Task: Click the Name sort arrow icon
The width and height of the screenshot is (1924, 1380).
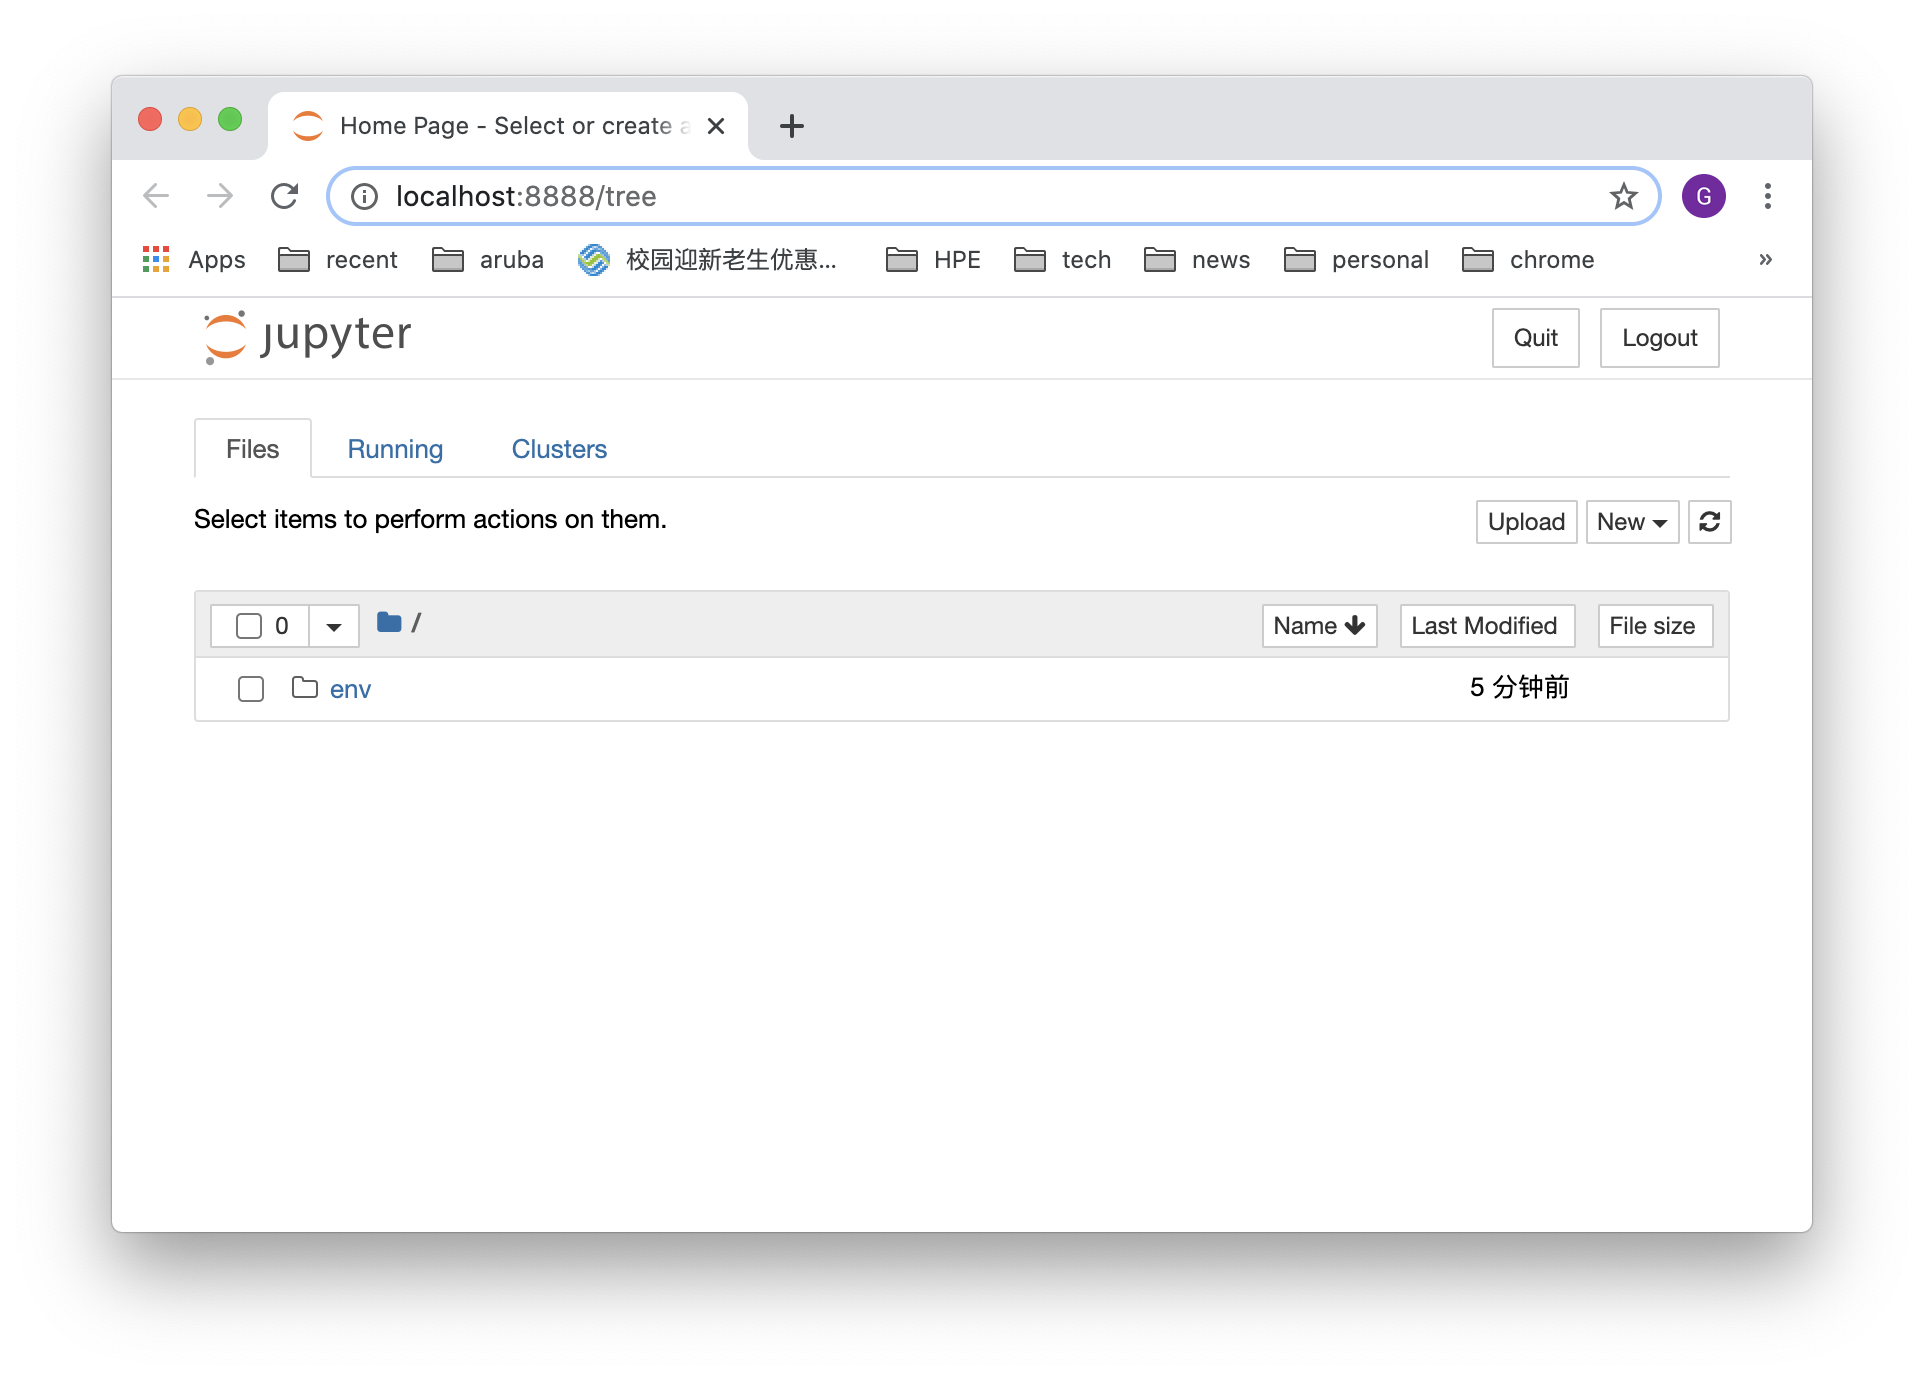Action: point(1352,626)
